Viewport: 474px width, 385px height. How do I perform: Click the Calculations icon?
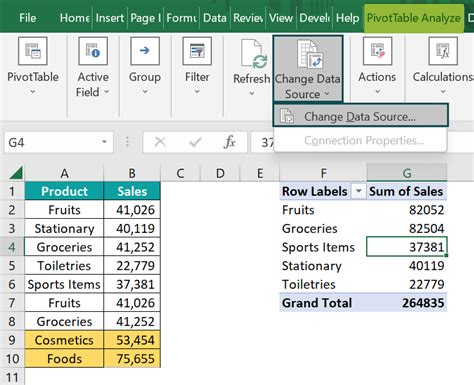(x=443, y=51)
